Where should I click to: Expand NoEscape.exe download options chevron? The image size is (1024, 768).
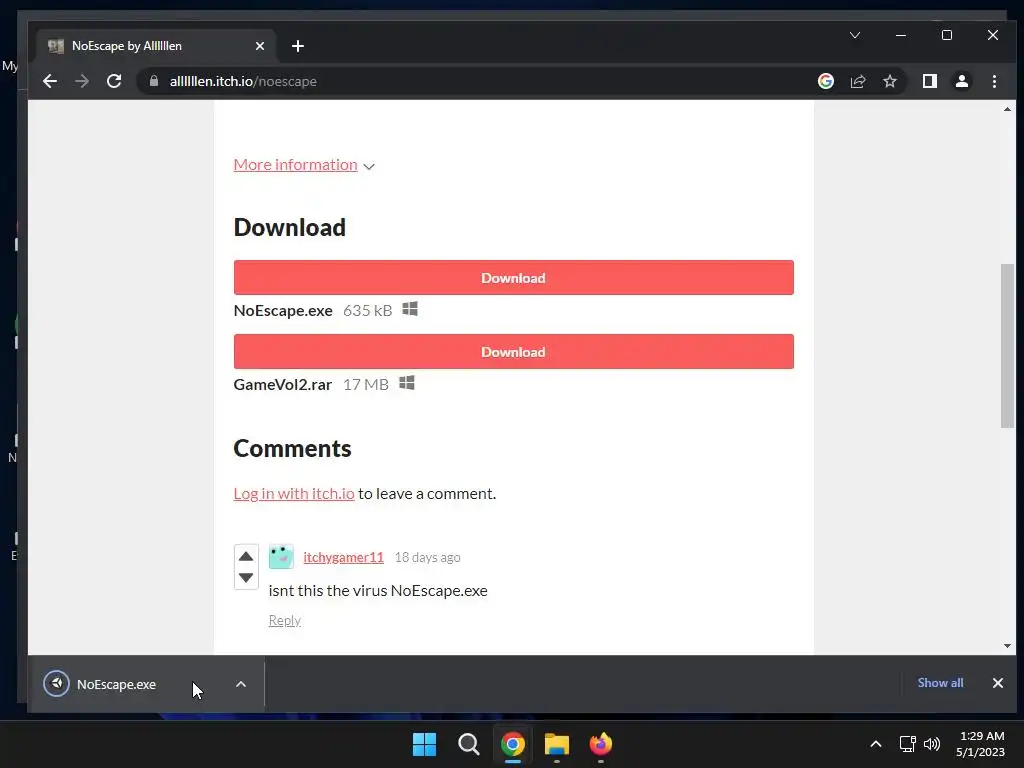point(241,684)
